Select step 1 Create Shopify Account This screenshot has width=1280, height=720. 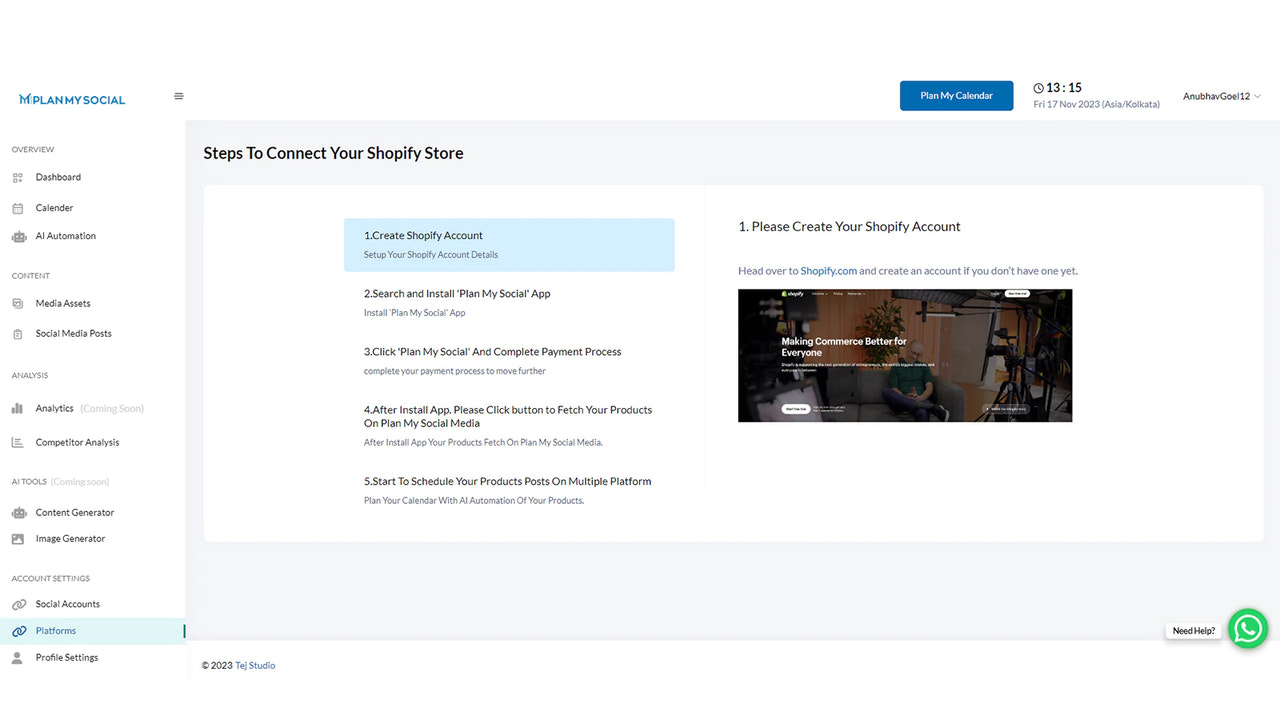(509, 245)
